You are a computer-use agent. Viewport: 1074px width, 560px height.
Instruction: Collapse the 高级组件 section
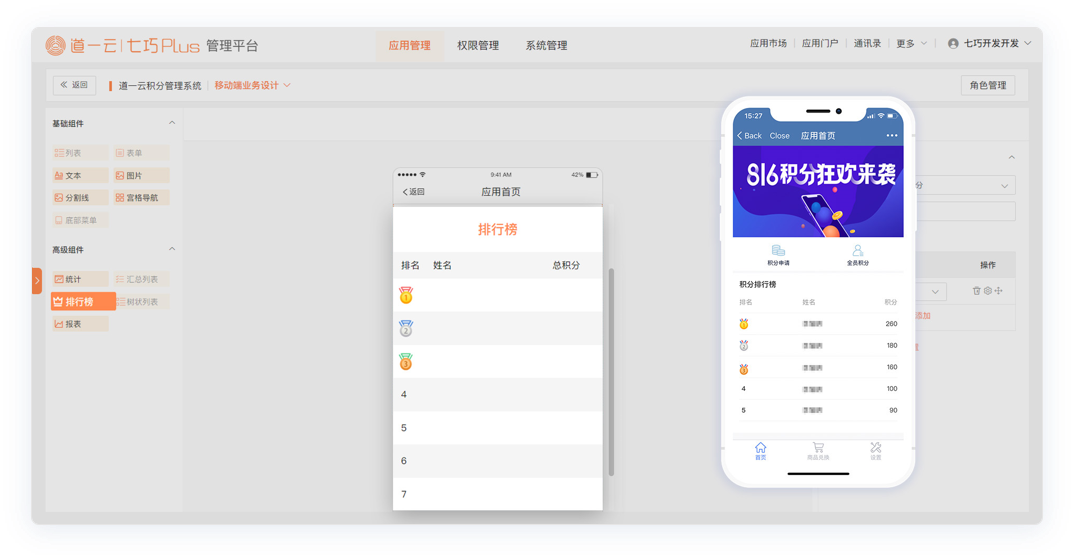(172, 250)
